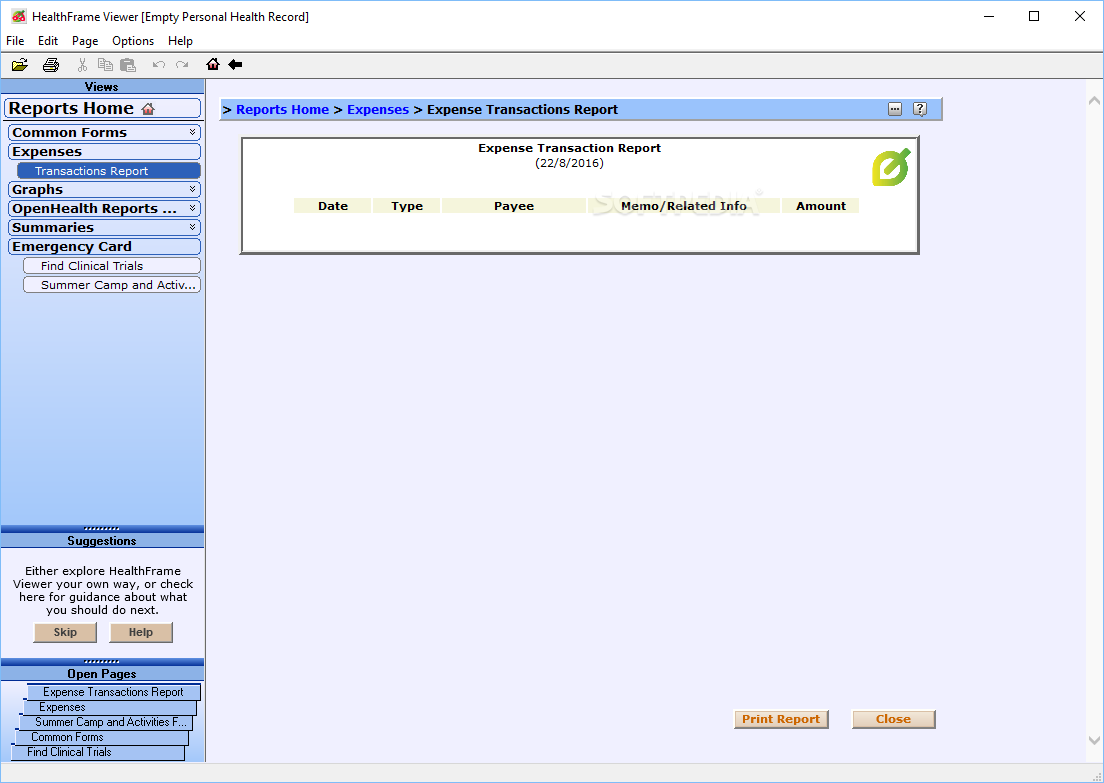Screen dimensions: 1104x783
Task: Click the Payee column header
Action: (514, 206)
